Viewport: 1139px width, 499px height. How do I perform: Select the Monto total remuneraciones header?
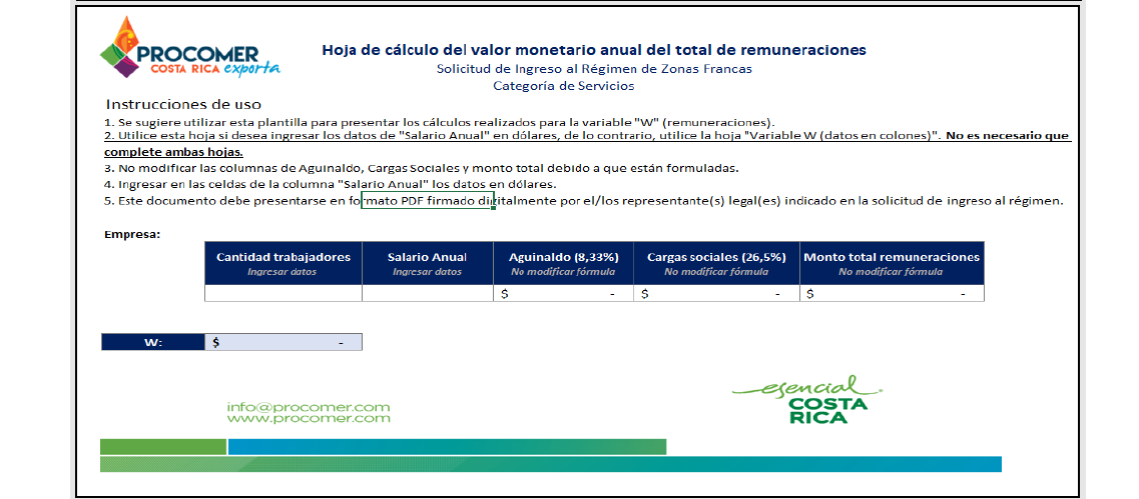891,263
